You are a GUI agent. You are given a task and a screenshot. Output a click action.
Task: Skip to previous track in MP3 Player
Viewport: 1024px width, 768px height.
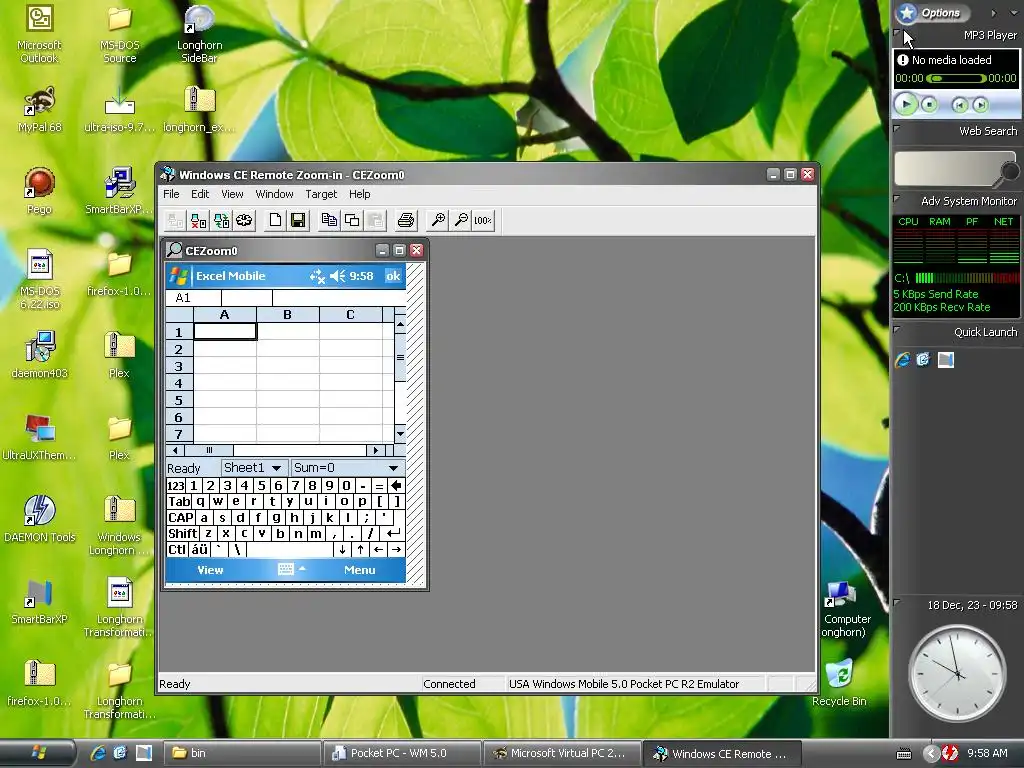(959, 104)
